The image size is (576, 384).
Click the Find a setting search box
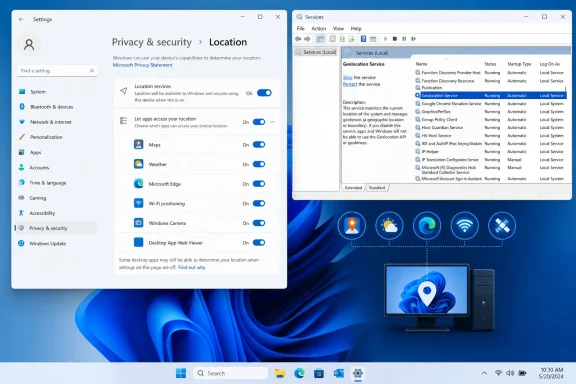click(x=57, y=71)
